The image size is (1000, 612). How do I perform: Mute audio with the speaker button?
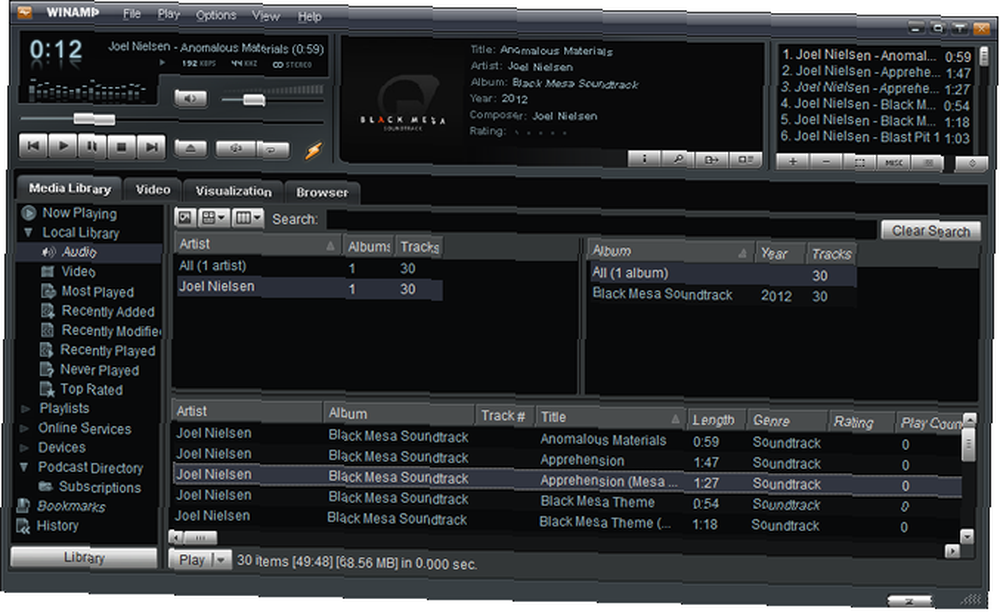point(190,98)
